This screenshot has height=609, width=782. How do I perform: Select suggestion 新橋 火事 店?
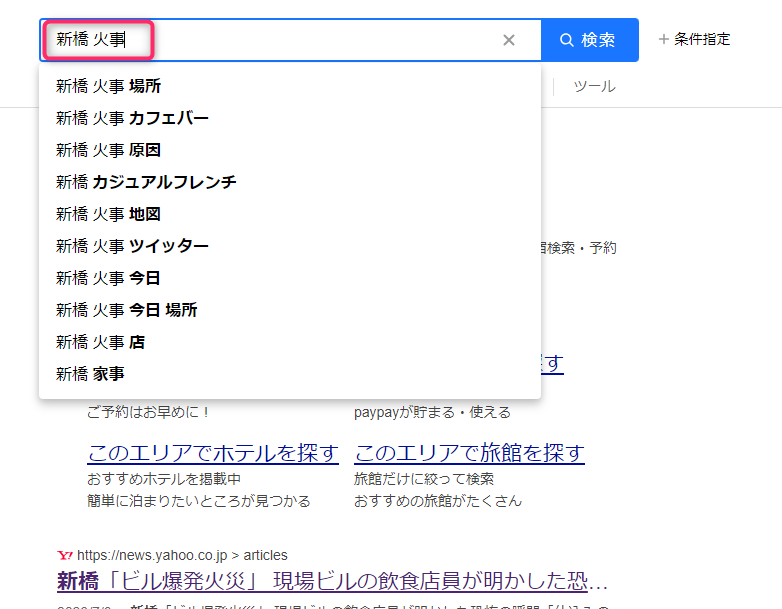coord(100,342)
